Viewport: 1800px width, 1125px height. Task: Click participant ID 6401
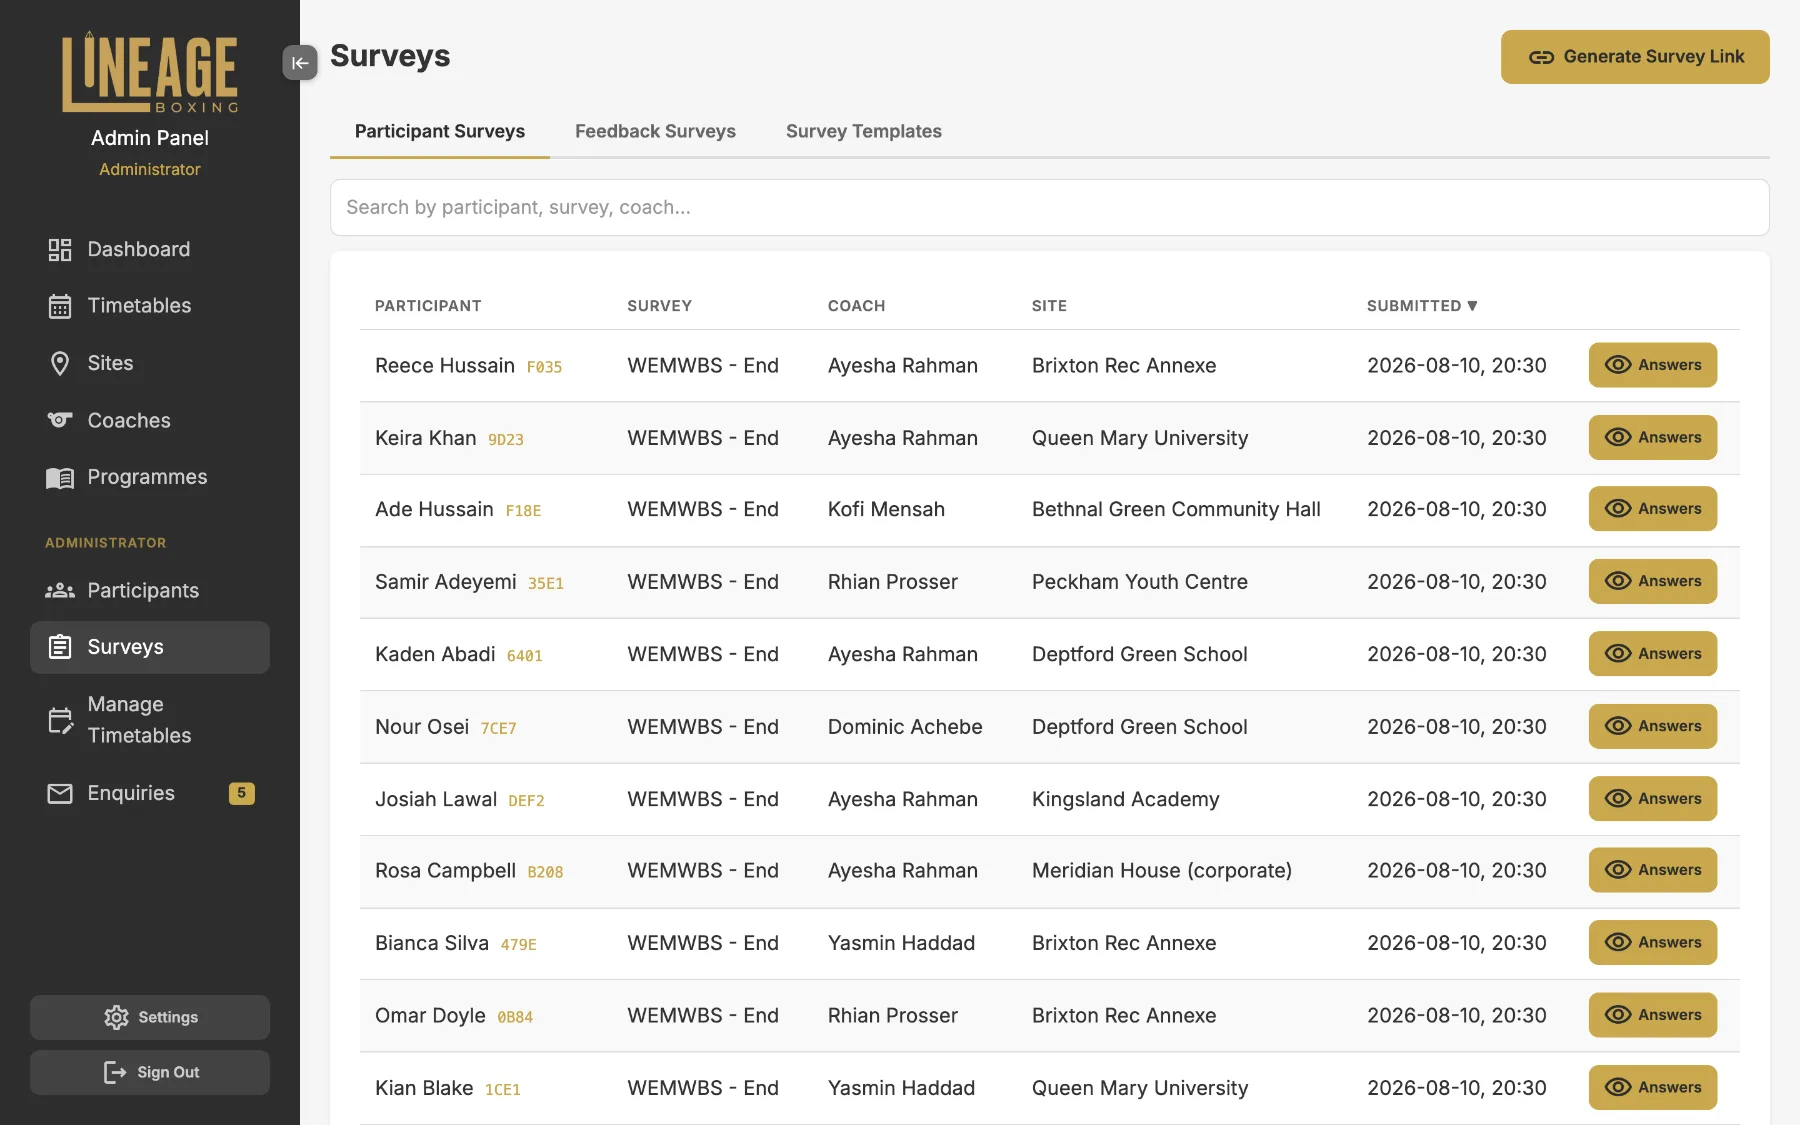tap(525, 656)
